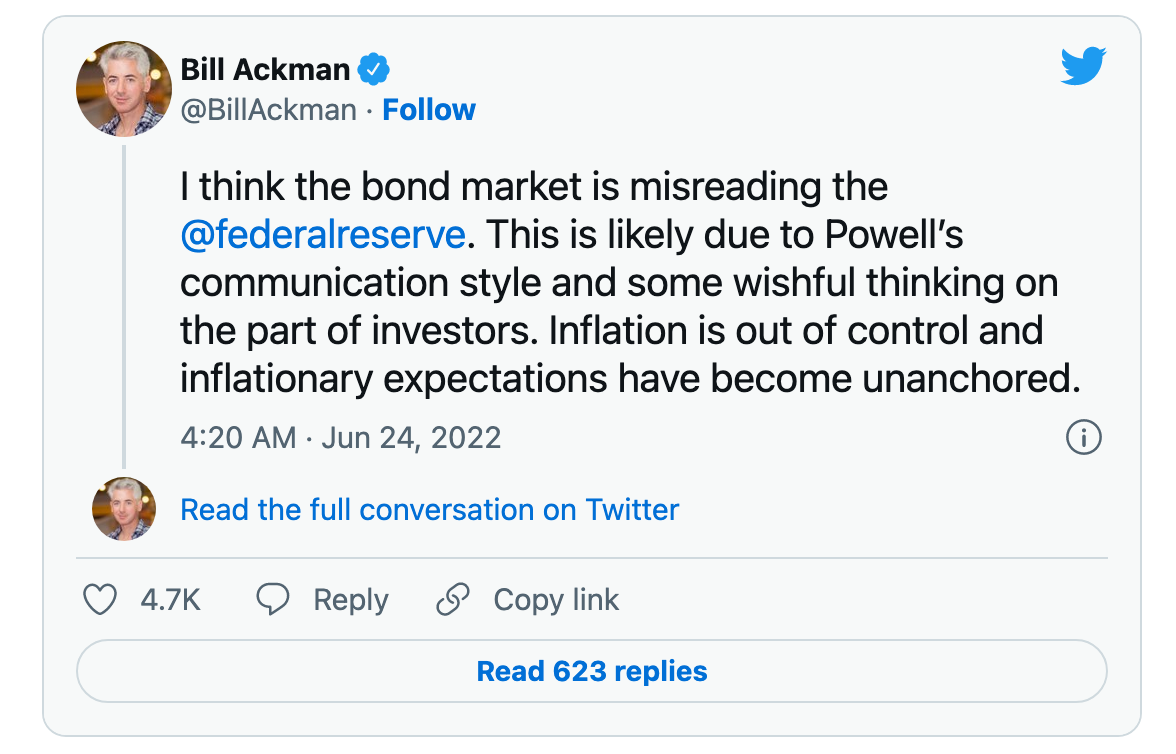The image size is (1176, 754).
Task: Click the Twitter bird logo
Action: point(1083,68)
